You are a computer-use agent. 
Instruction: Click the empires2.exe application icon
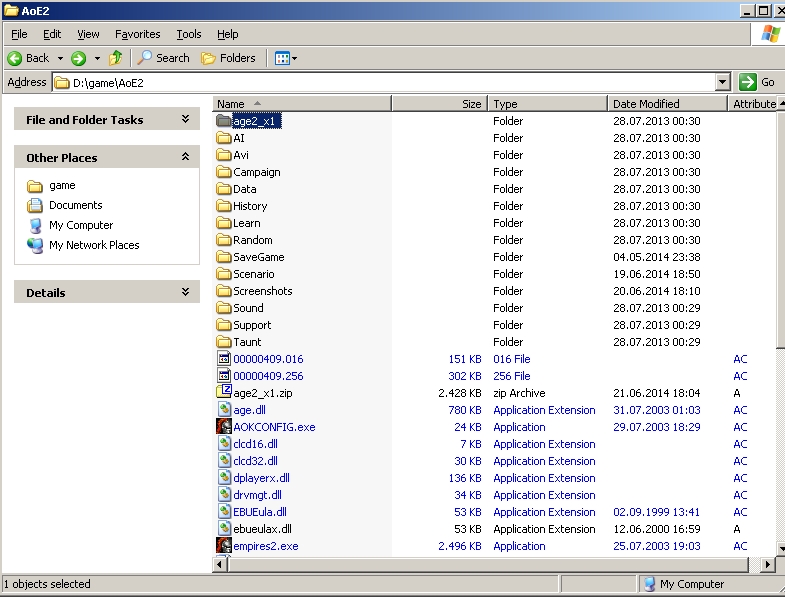[224, 545]
